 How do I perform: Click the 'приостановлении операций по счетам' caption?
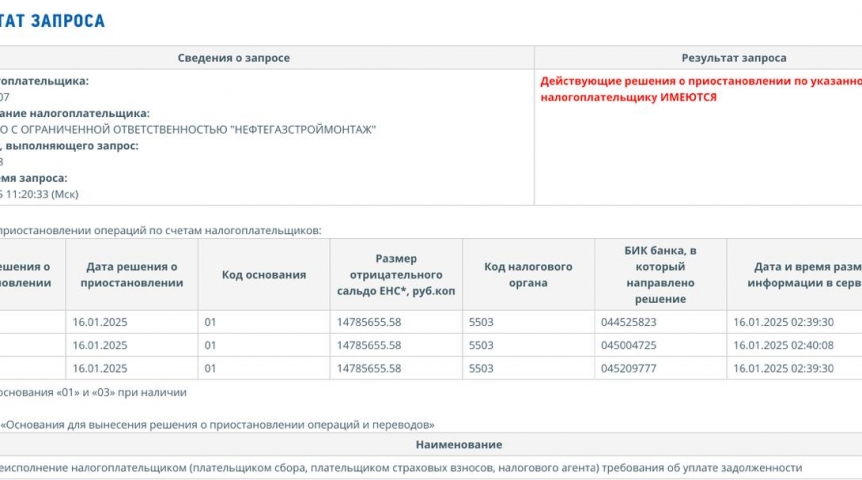161,230
